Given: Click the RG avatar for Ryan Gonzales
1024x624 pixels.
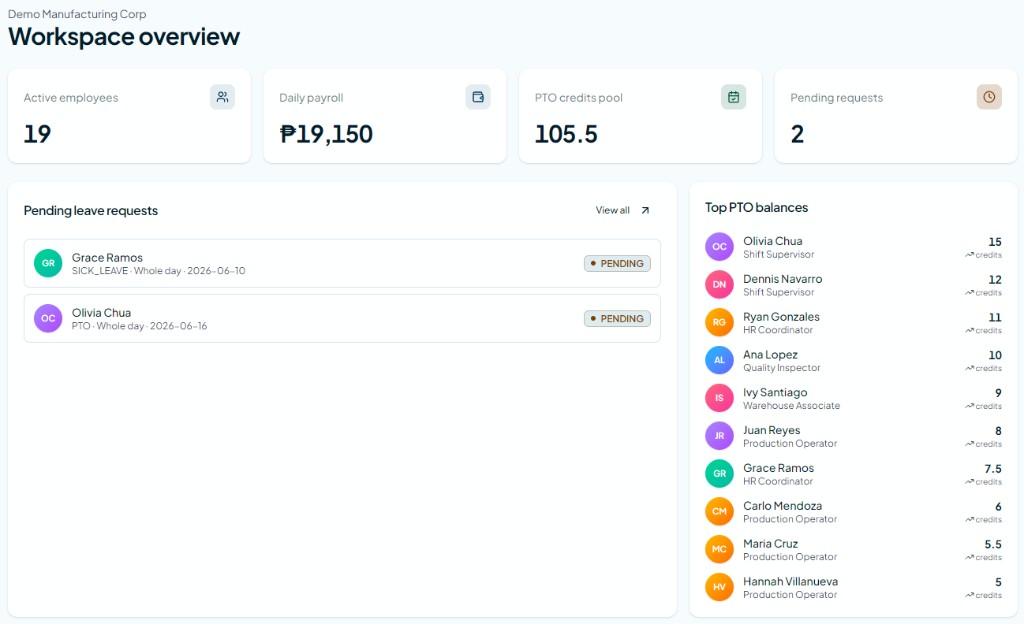Looking at the screenshot, I should tap(719, 322).
